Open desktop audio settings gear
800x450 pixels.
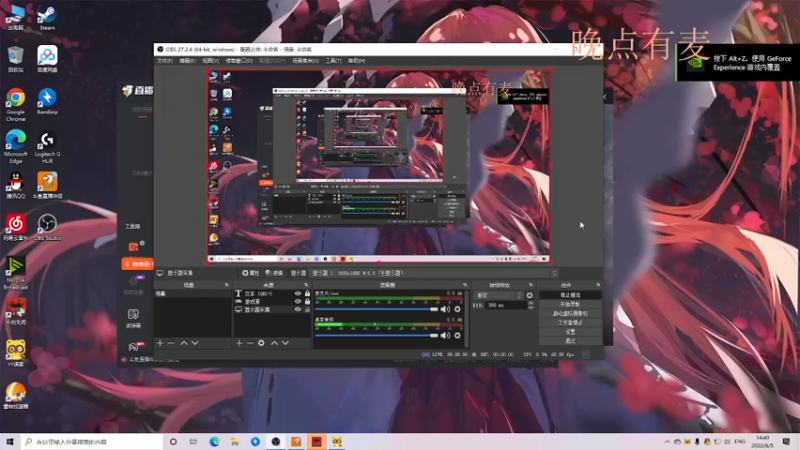457,335
